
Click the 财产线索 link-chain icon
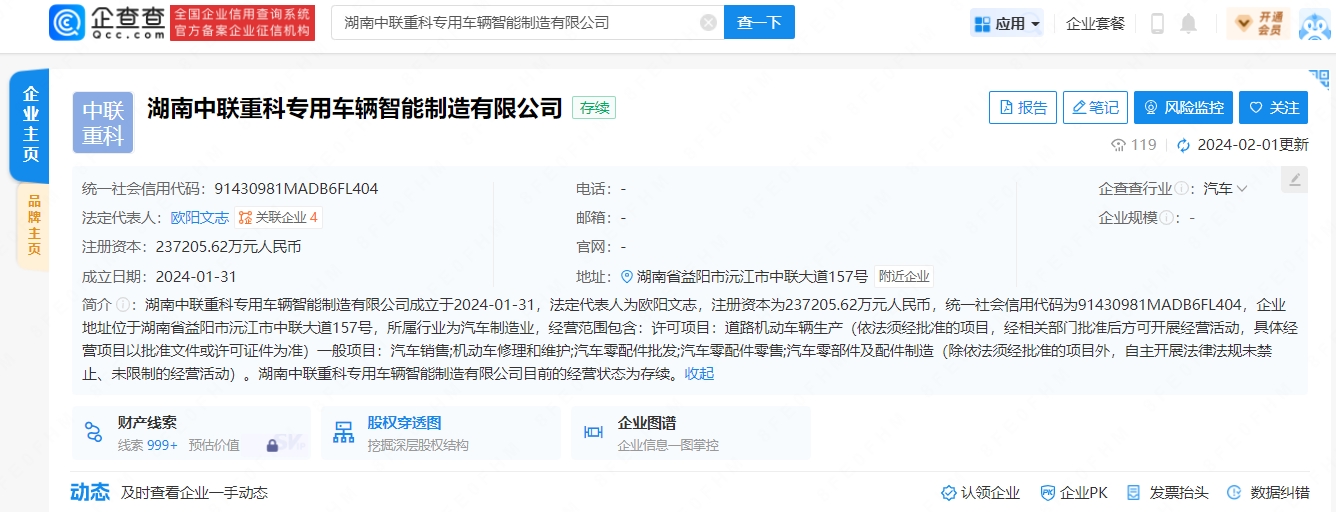pos(94,432)
